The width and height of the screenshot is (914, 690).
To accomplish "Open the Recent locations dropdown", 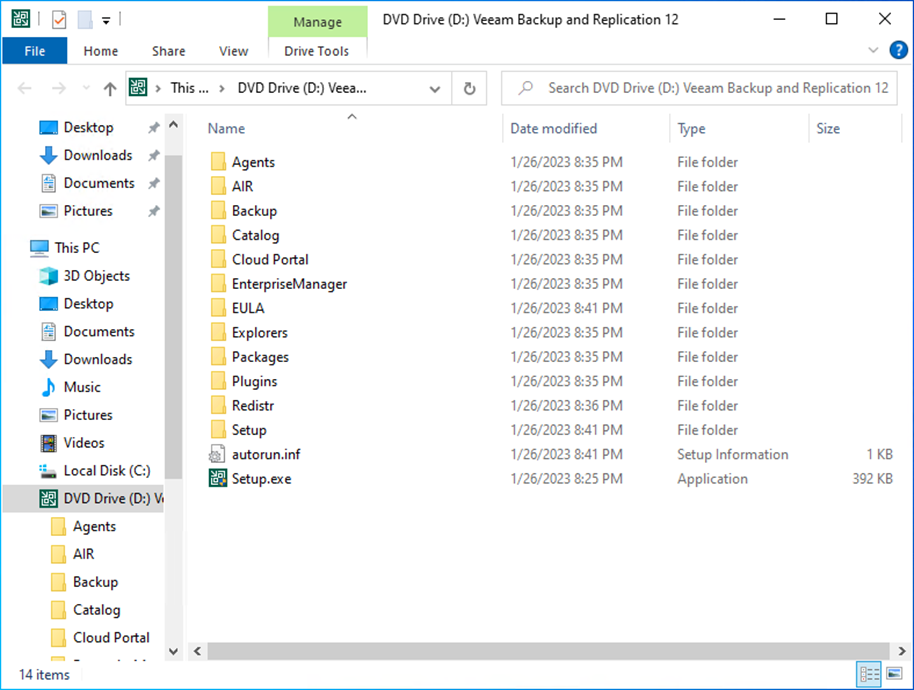I will [86, 89].
